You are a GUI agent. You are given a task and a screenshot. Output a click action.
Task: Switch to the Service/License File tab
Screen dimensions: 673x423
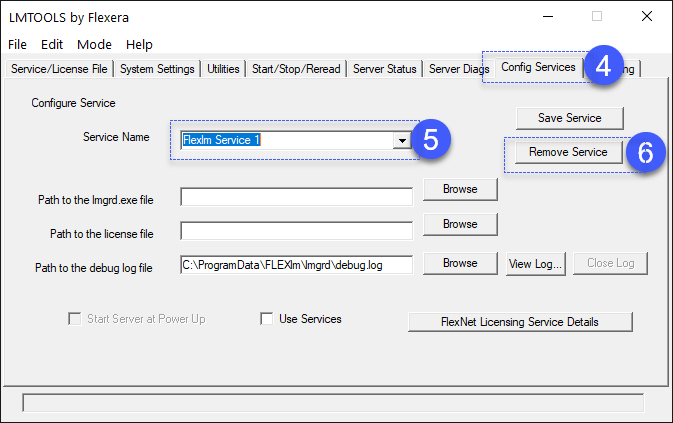coord(59,69)
